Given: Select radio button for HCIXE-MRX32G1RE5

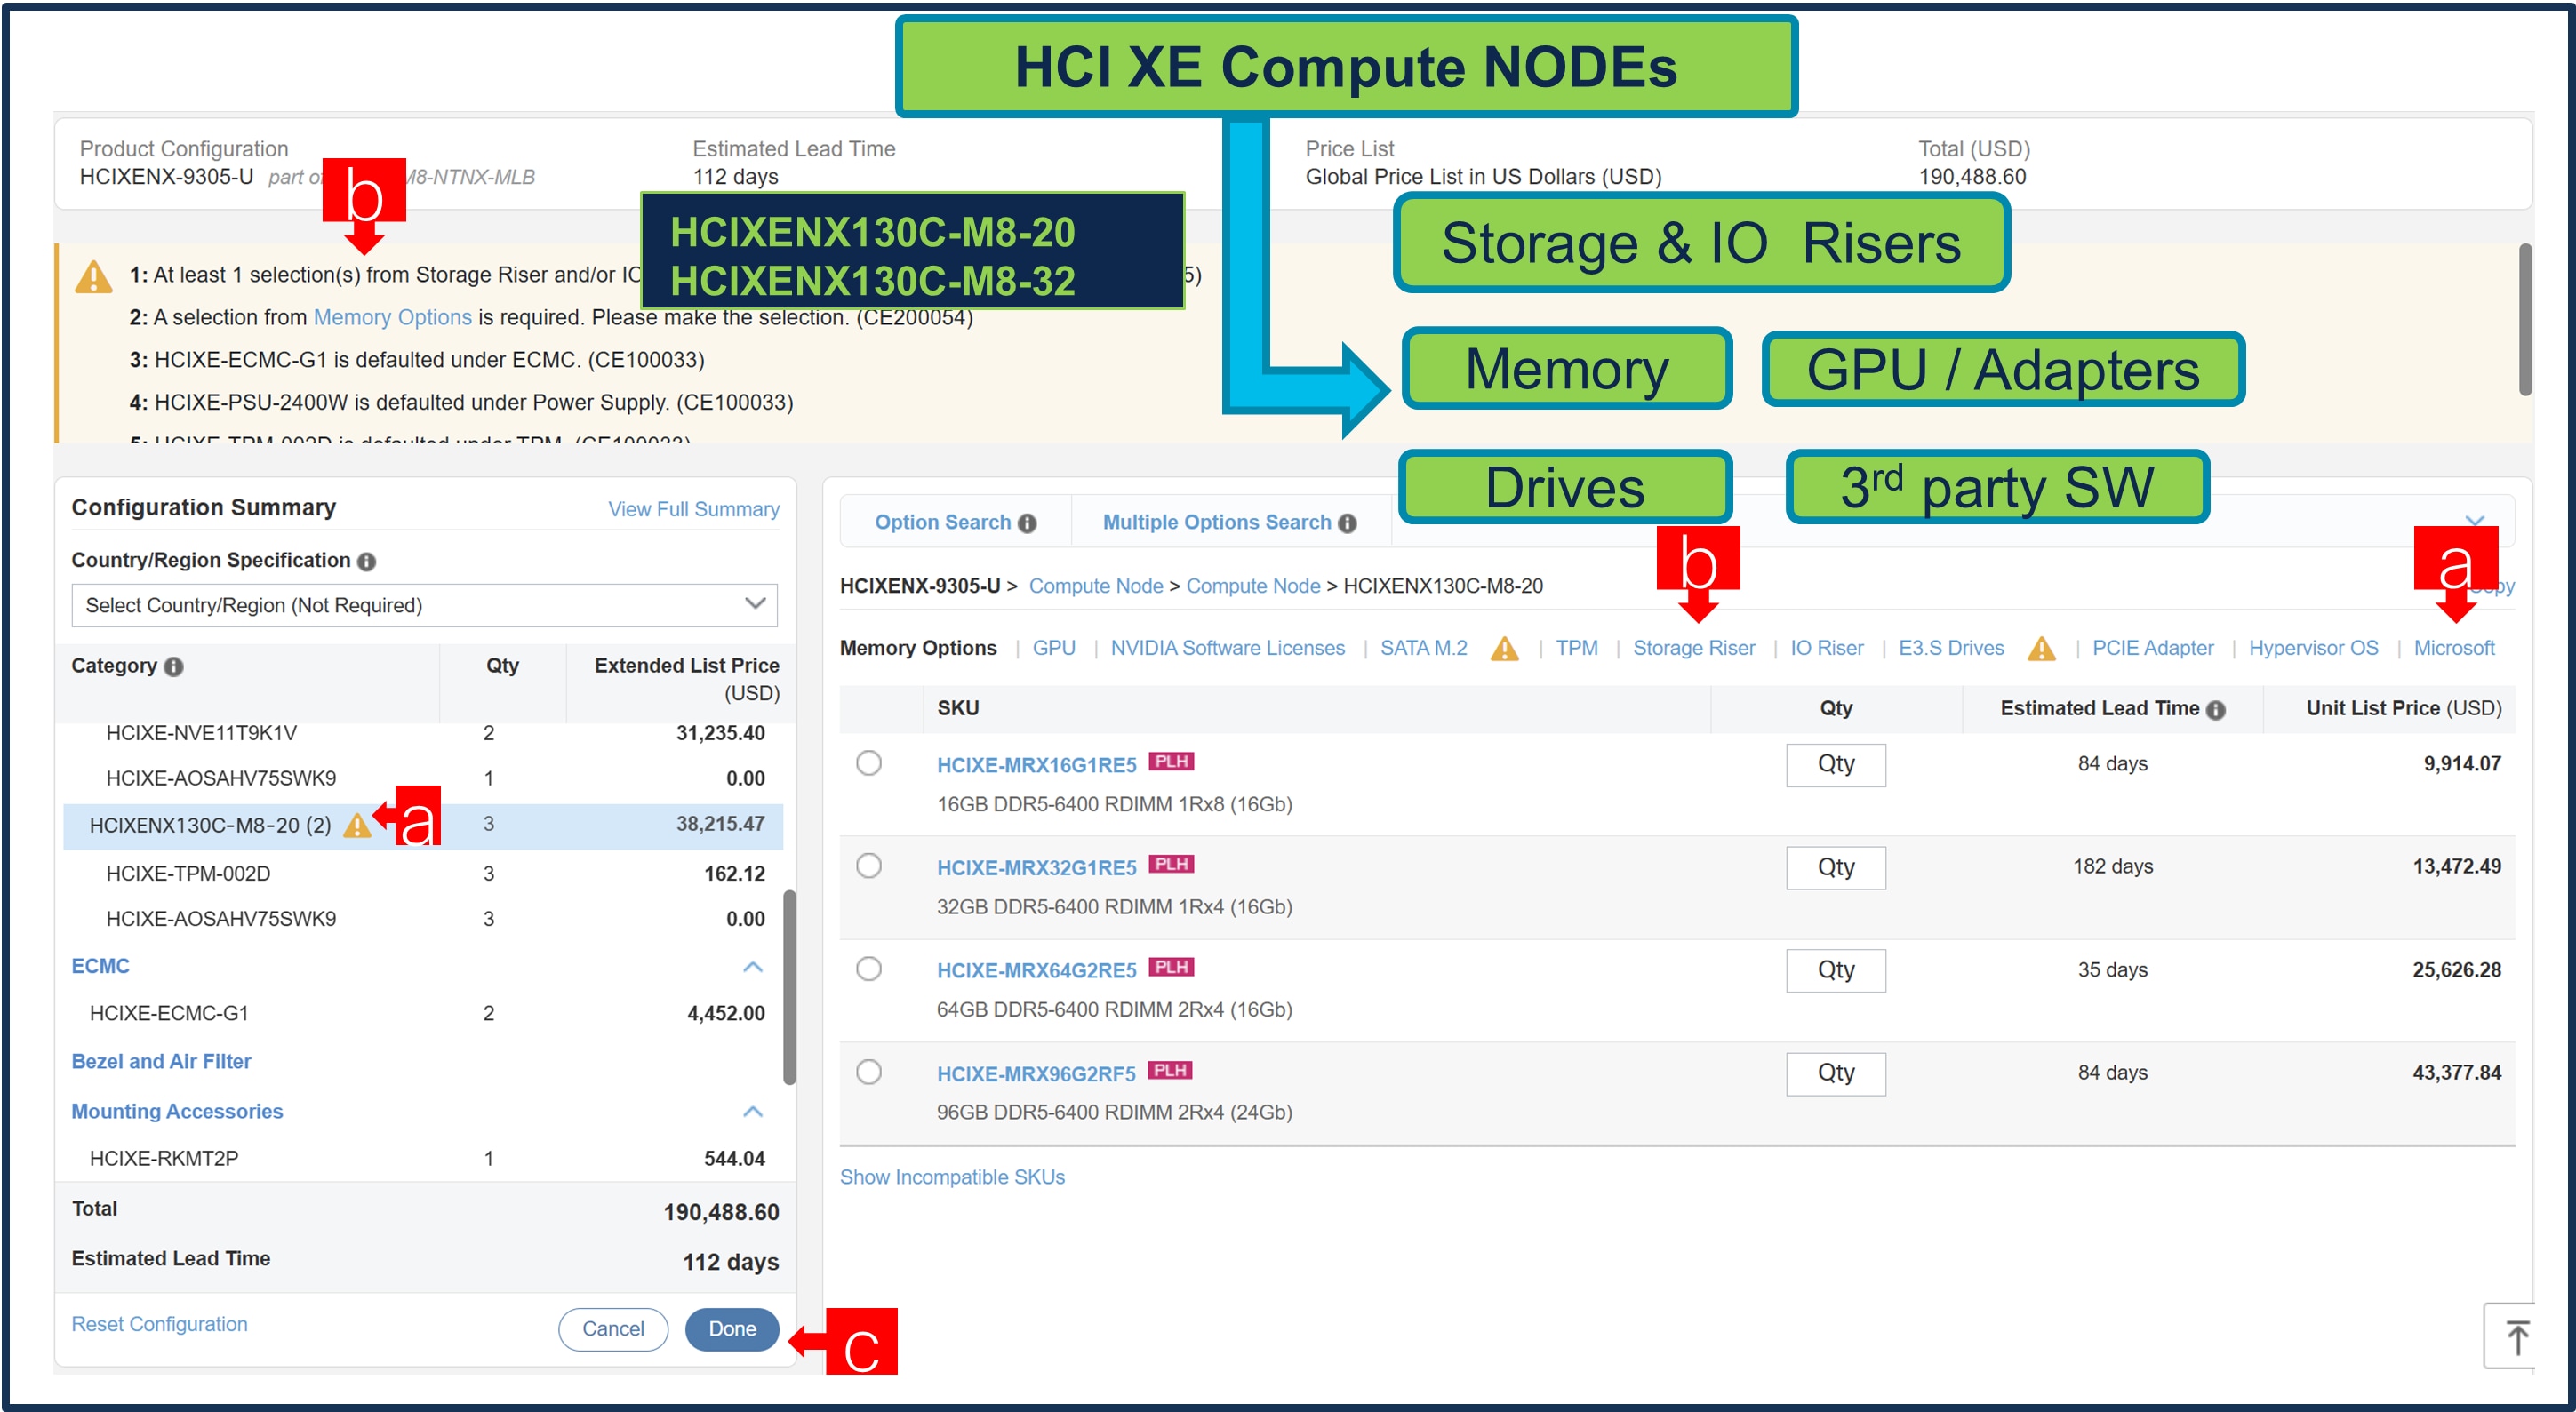Looking at the screenshot, I should 869,865.
